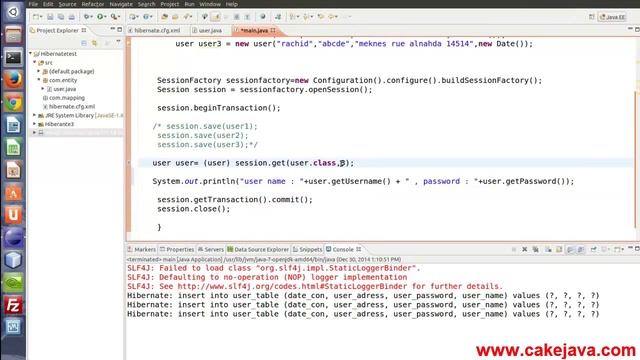Viewport: 640px width, 360px height.
Task: Click the Open Type toolbar icon
Action: point(164,17)
